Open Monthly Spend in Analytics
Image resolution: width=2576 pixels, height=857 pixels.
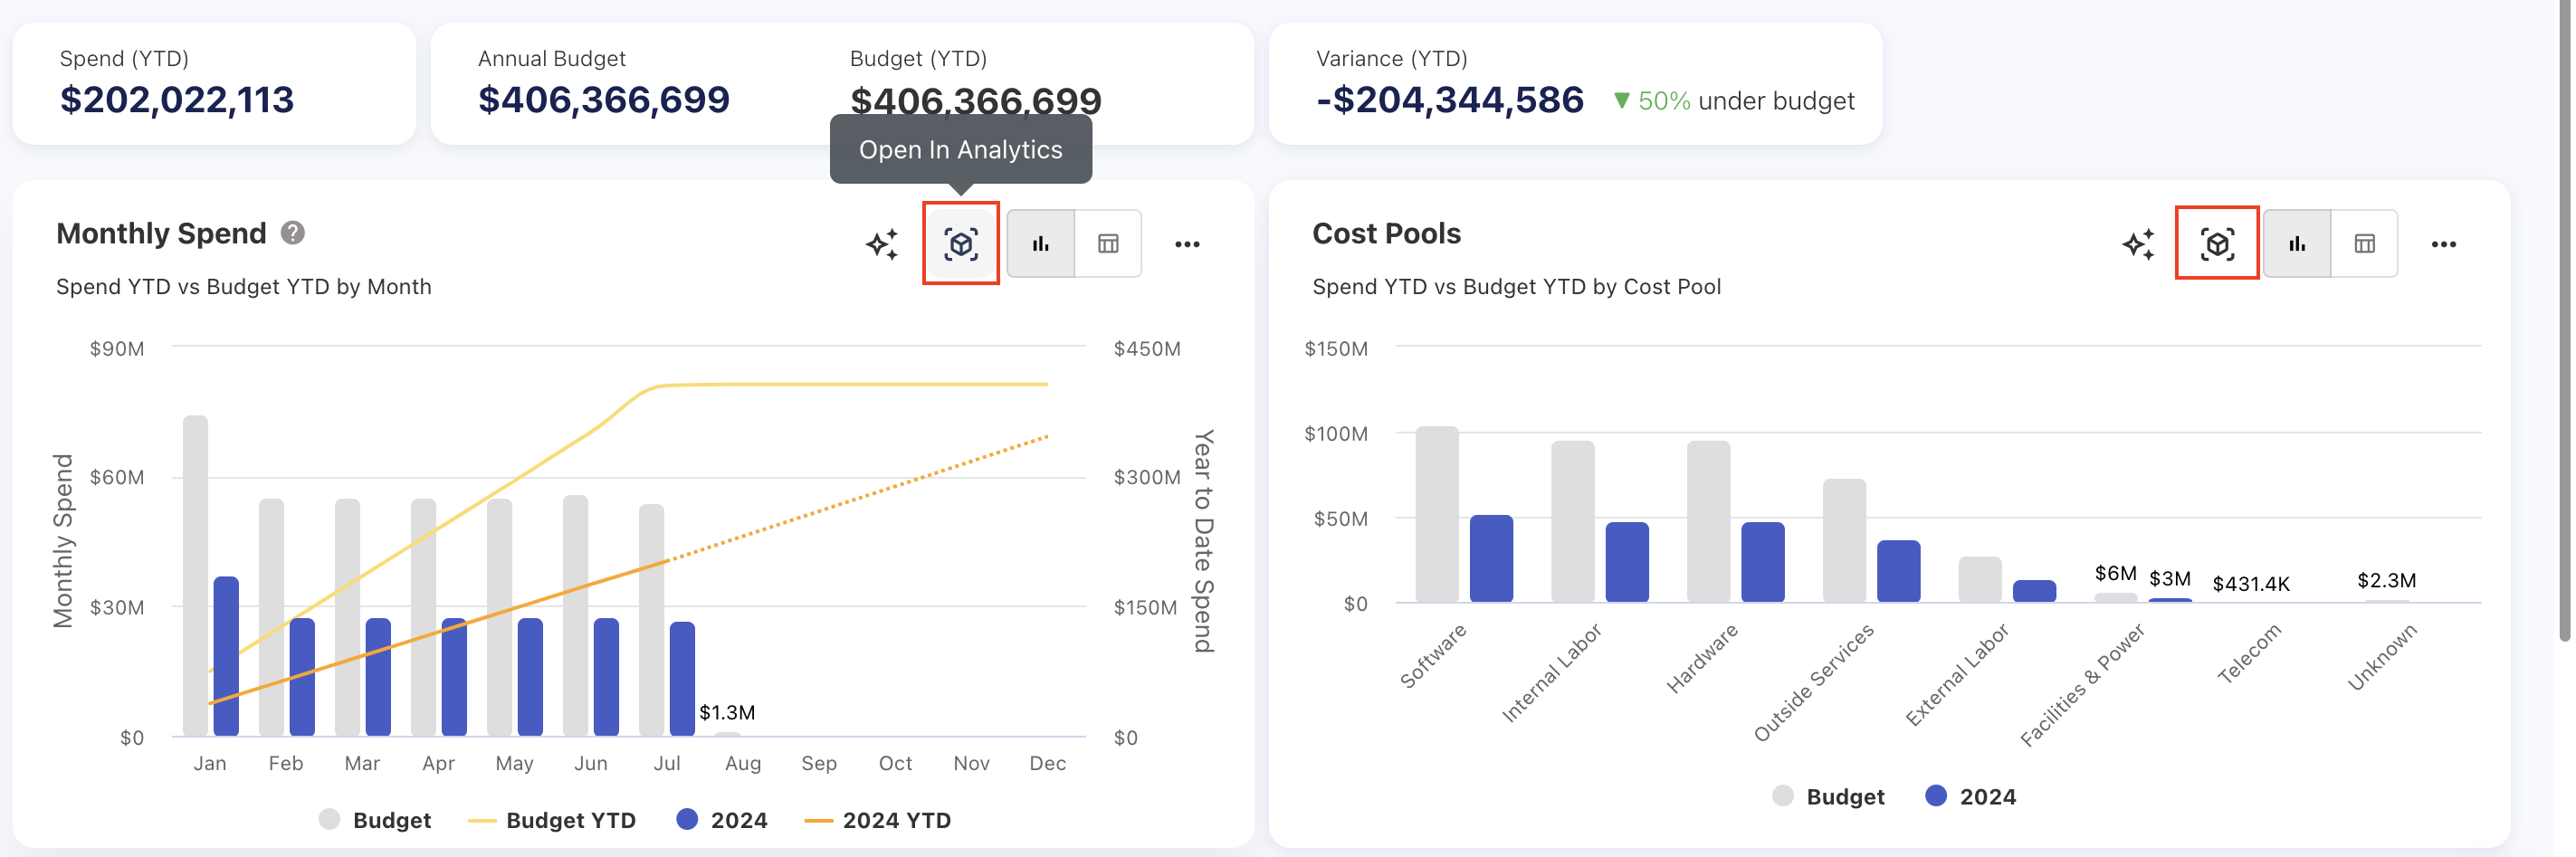pos(960,244)
